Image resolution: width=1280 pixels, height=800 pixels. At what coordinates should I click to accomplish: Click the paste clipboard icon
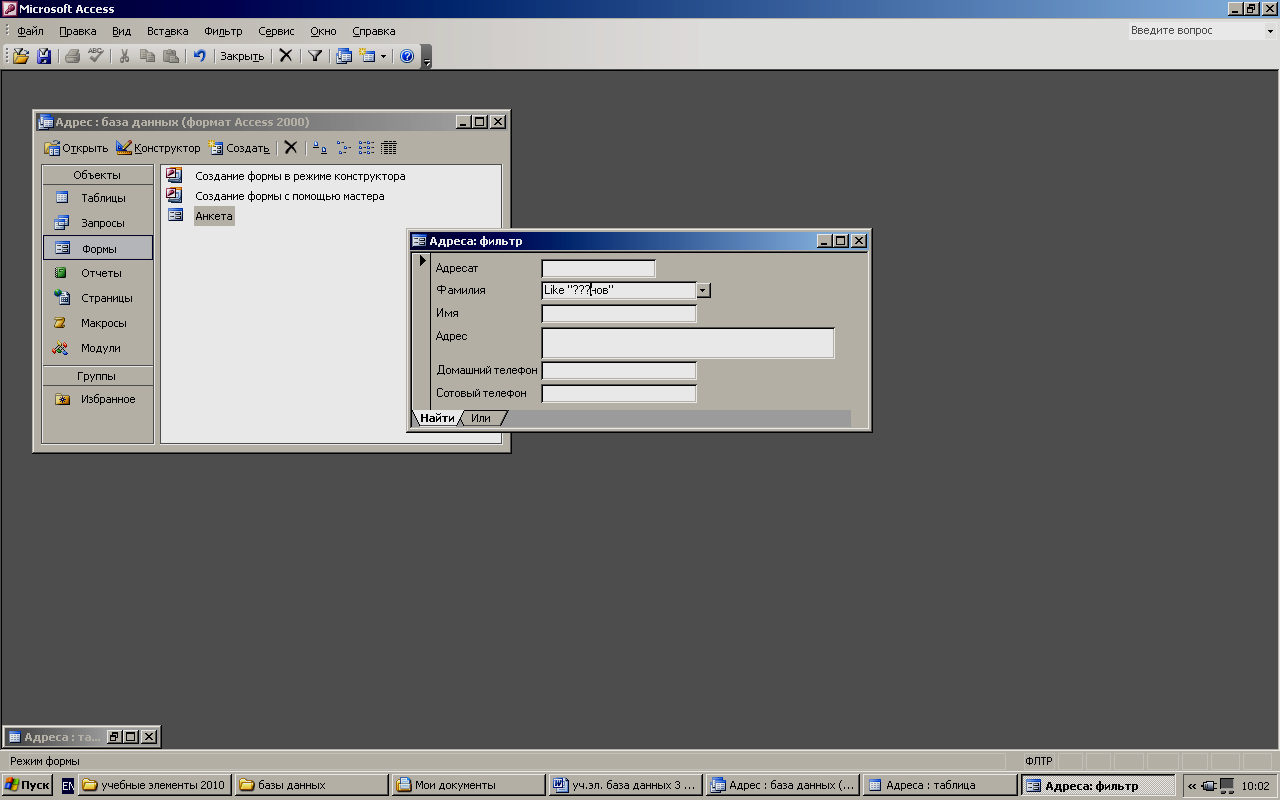tap(171, 56)
